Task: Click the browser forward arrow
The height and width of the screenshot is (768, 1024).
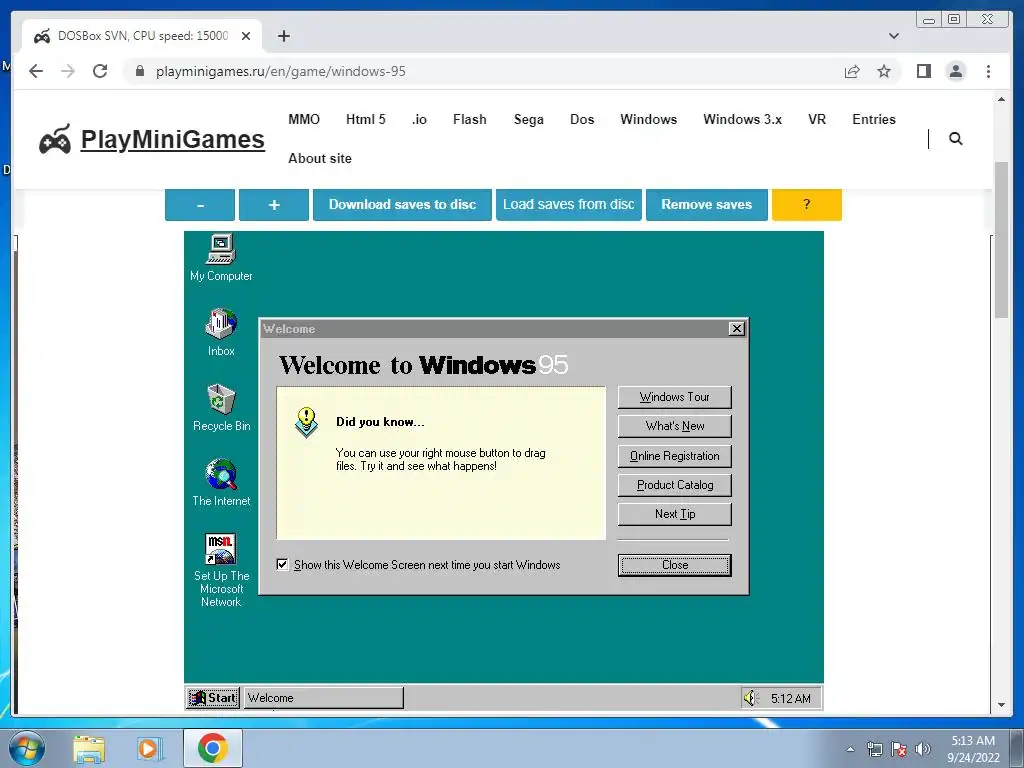Action: point(68,71)
